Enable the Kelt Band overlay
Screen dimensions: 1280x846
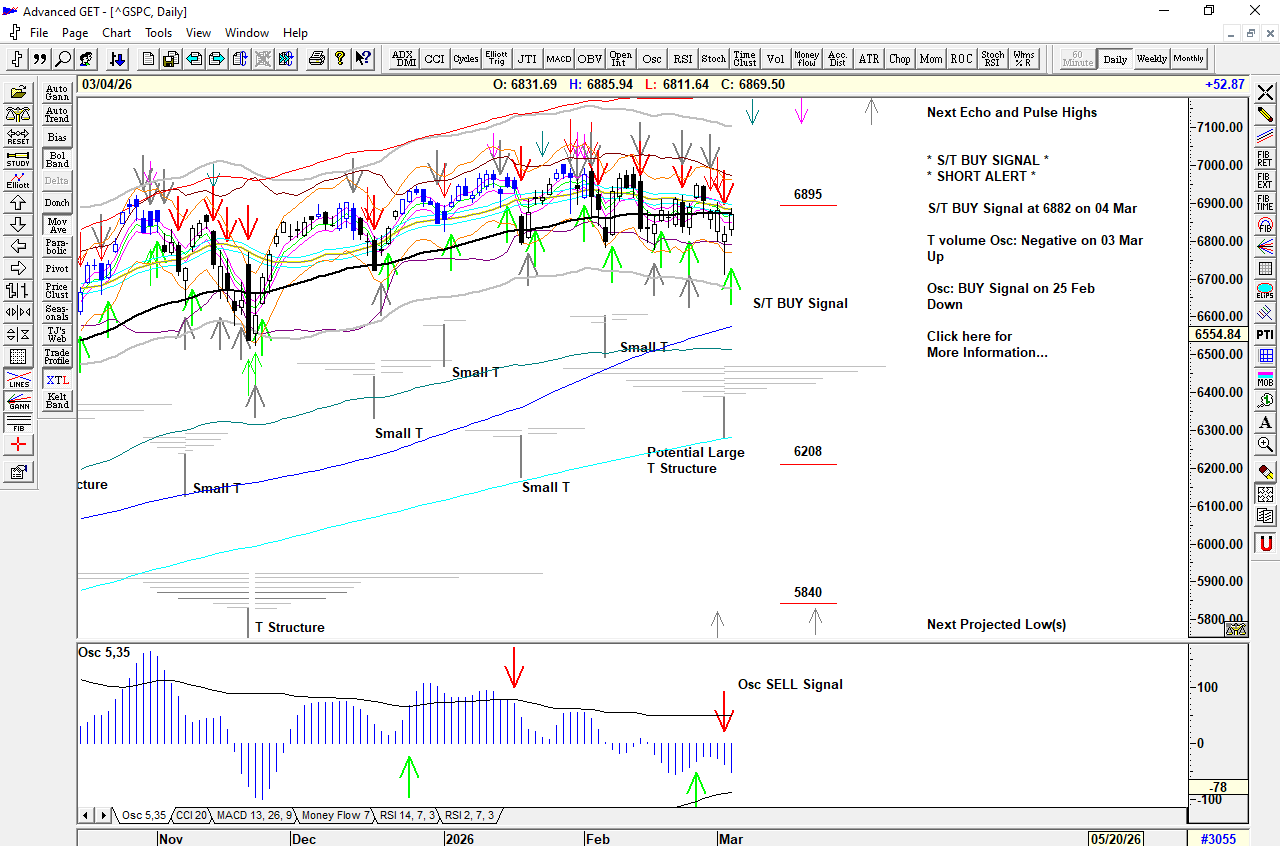pyautogui.click(x=57, y=401)
